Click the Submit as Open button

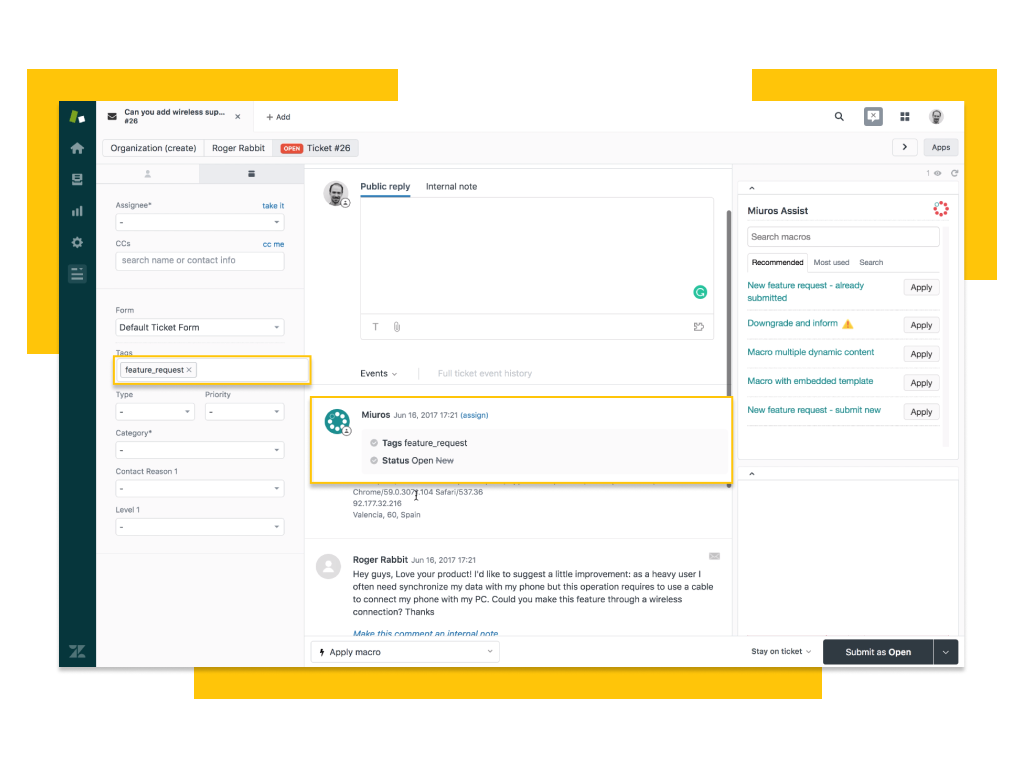tap(877, 652)
